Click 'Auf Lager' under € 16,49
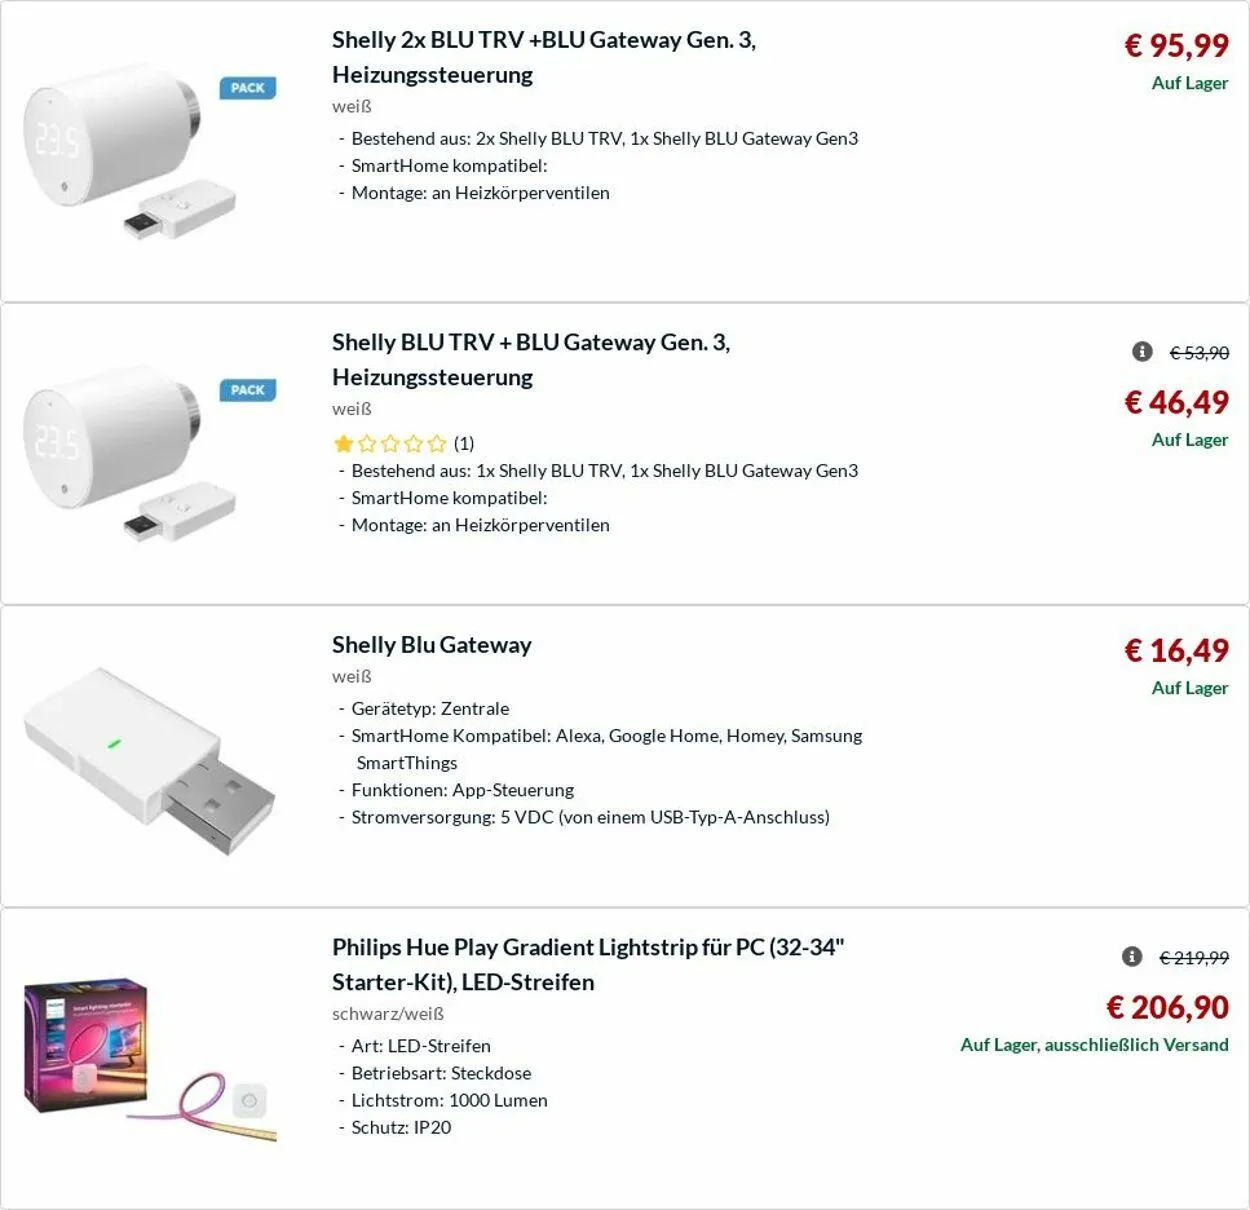This screenshot has width=1250, height=1210. 1189,688
